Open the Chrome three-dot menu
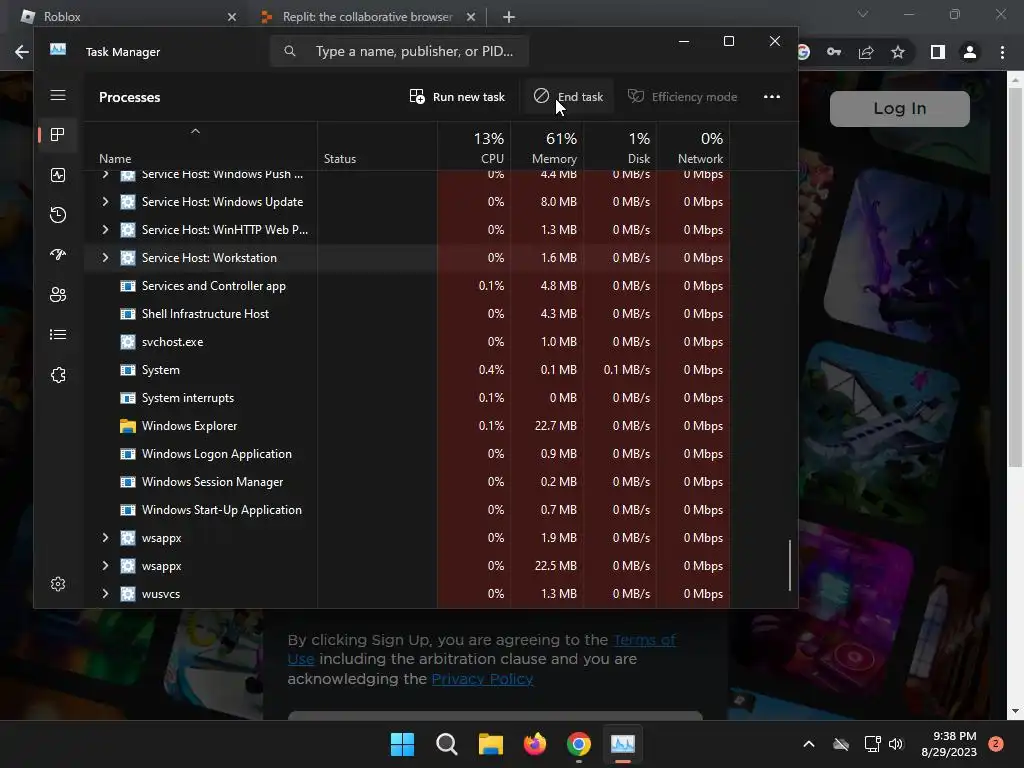The width and height of the screenshot is (1024, 768). pos(1002,52)
